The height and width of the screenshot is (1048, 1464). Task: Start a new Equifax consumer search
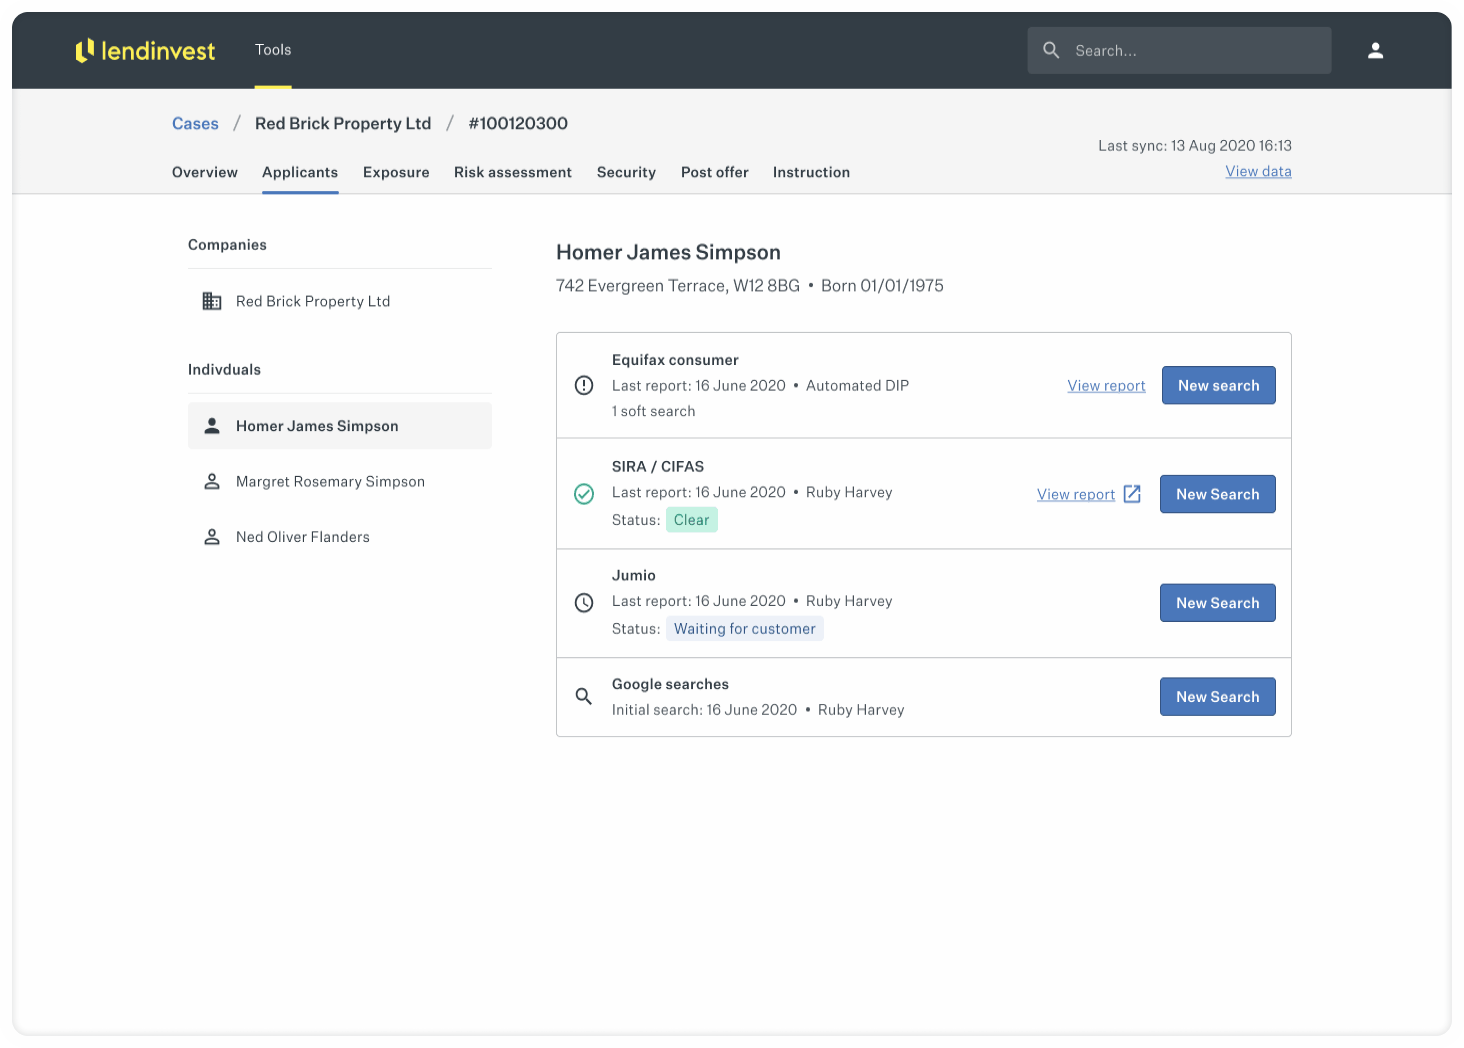point(1218,386)
